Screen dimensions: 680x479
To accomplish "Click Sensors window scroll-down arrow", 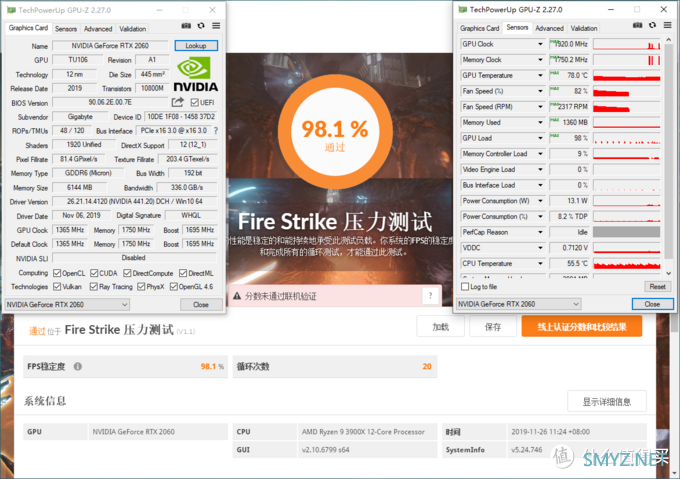I will tap(668, 273).
